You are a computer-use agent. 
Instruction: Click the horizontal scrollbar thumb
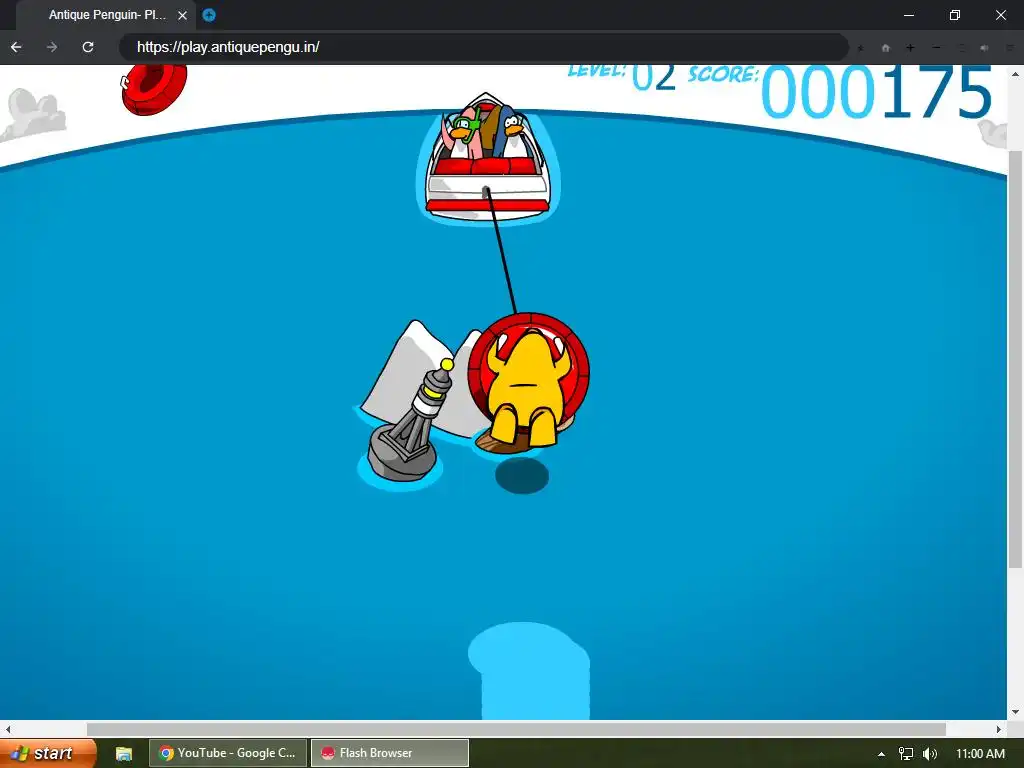[x=516, y=729]
